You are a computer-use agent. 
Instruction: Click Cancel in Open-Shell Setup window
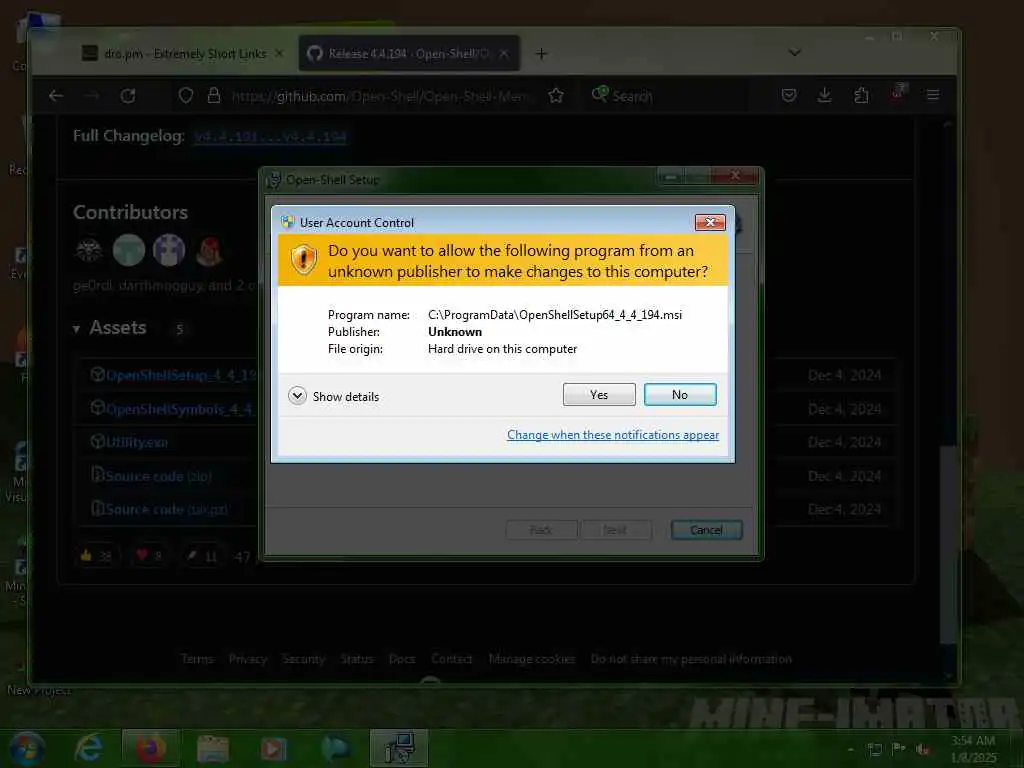pyautogui.click(x=706, y=530)
